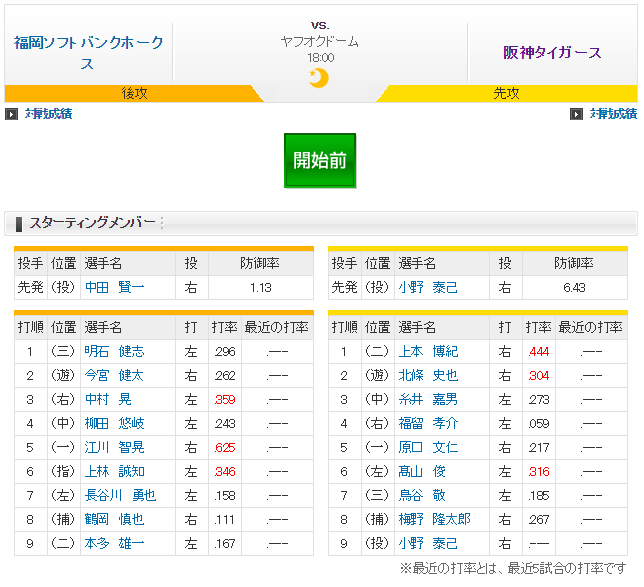Click Hawks pitcher ERA value 1.13
Screen dimensions: 644x587
[x=261, y=288]
